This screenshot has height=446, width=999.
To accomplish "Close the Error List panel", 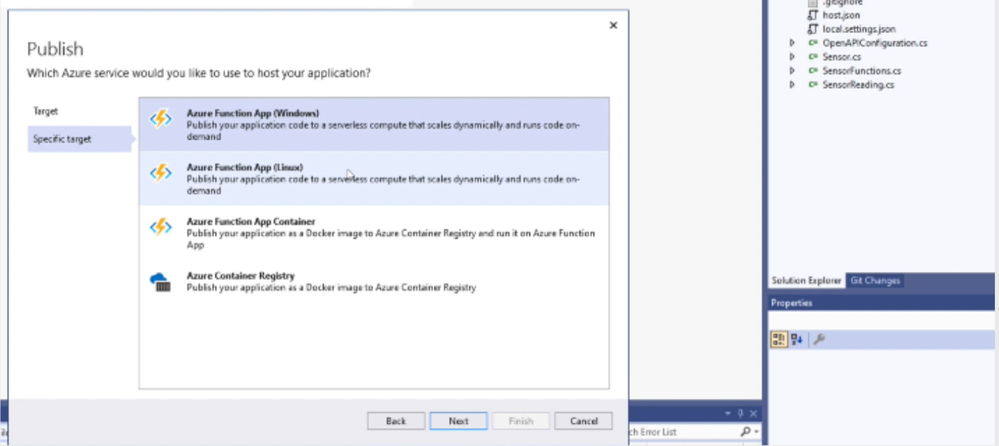I will click(x=754, y=414).
